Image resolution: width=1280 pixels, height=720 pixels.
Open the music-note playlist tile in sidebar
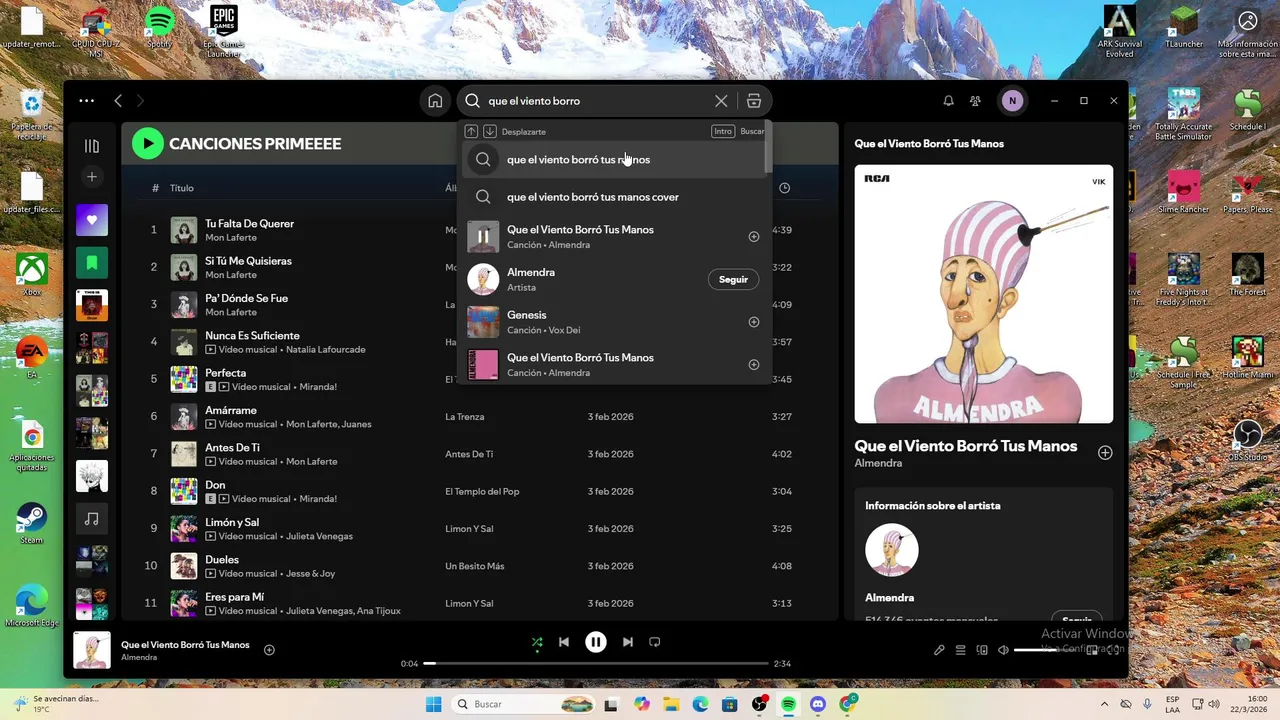(x=92, y=519)
